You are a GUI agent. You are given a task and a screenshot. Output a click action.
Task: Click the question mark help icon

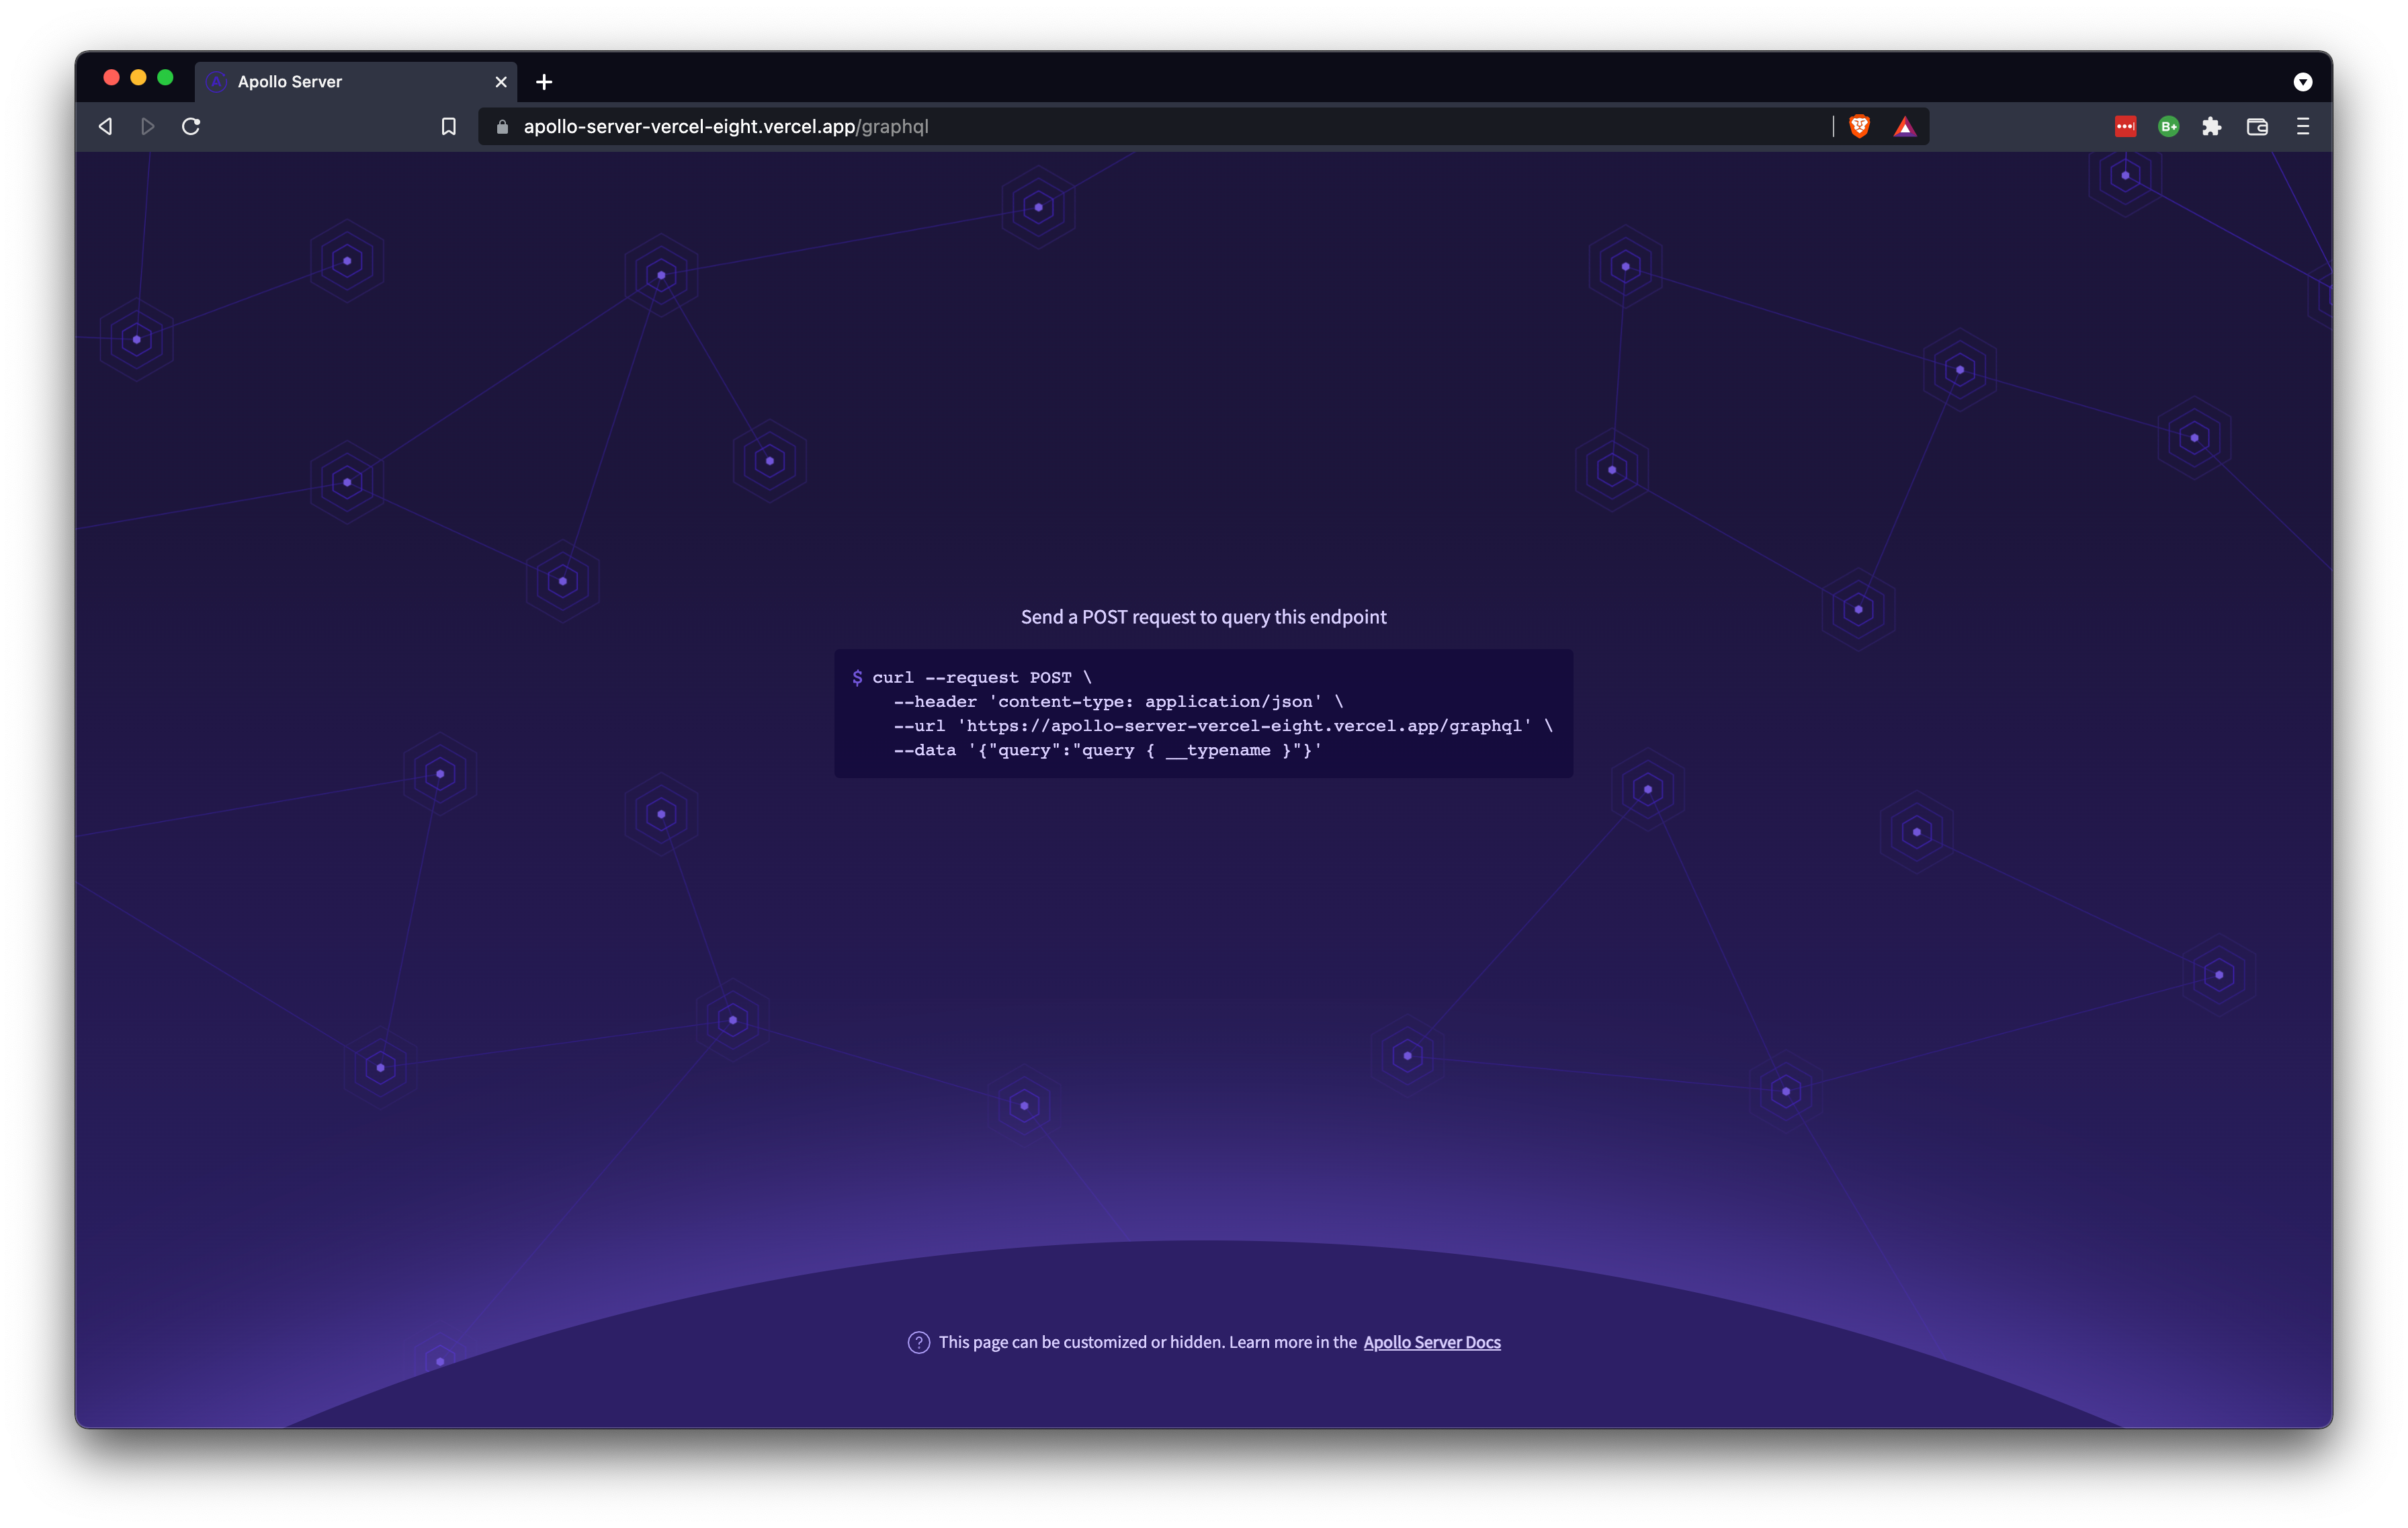[x=918, y=1342]
